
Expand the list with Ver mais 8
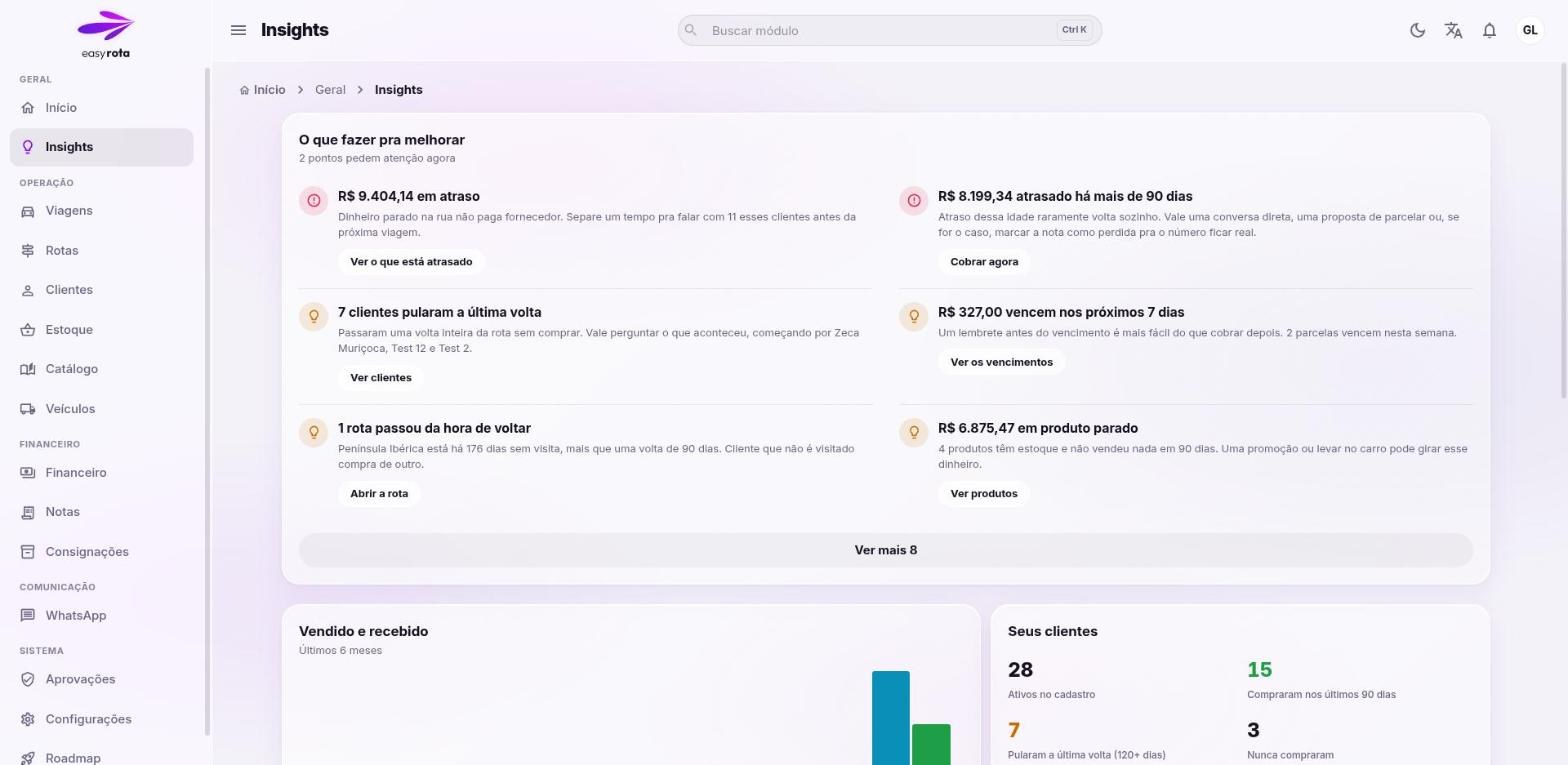[x=886, y=550]
